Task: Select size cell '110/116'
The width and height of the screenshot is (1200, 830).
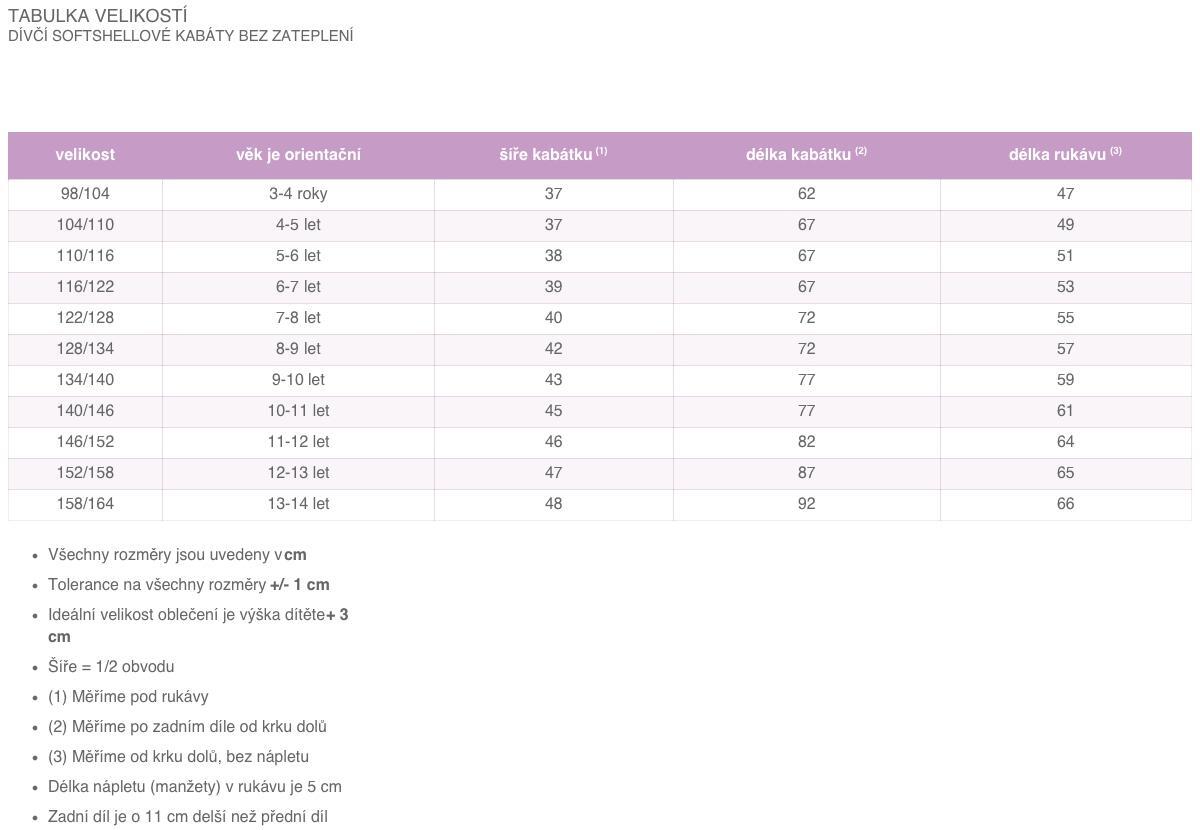Action: click(x=85, y=256)
